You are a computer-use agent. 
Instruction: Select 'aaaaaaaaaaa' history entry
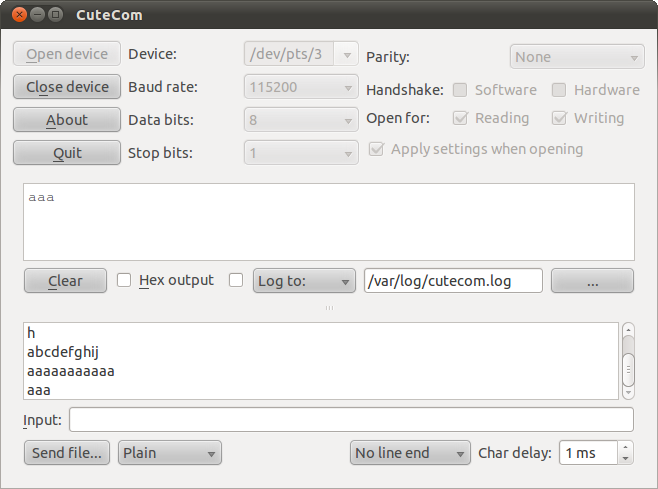[71, 370]
